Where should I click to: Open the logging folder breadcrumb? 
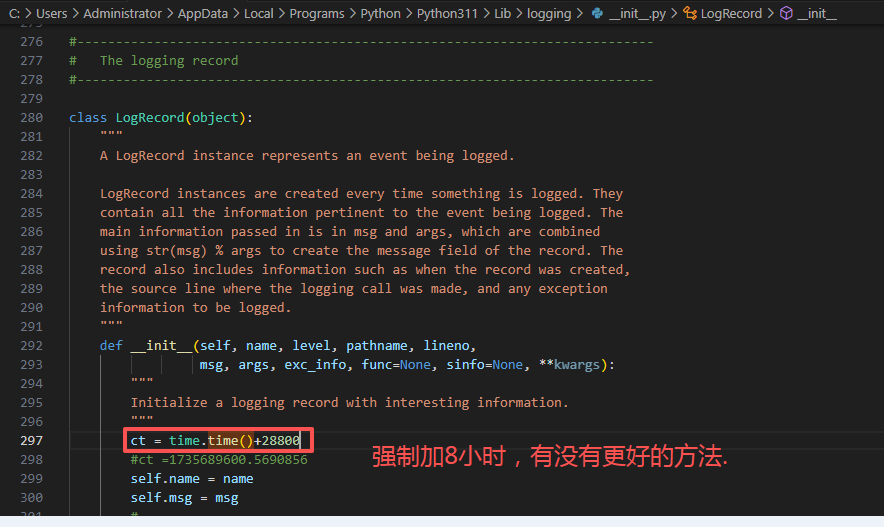(549, 14)
